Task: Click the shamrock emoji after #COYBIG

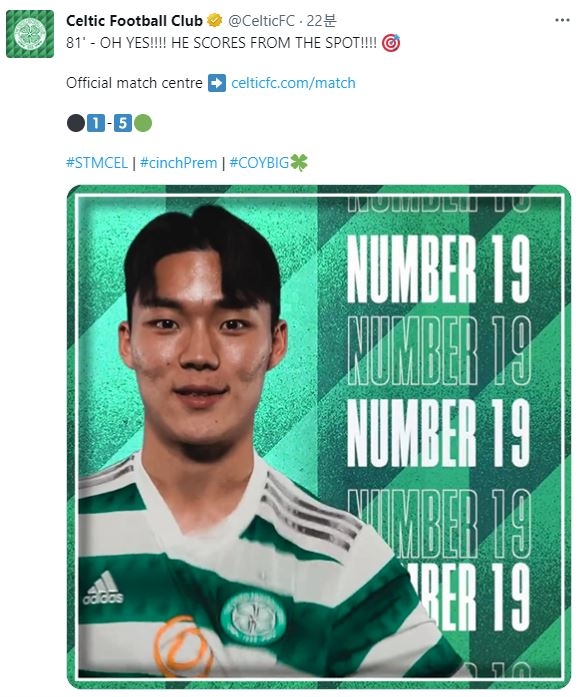Action: [x=299, y=163]
